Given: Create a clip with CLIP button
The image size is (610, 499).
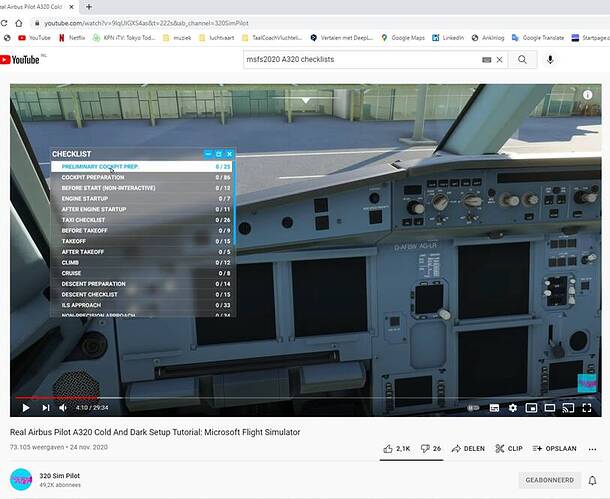Looking at the screenshot, I should point(509,448).
